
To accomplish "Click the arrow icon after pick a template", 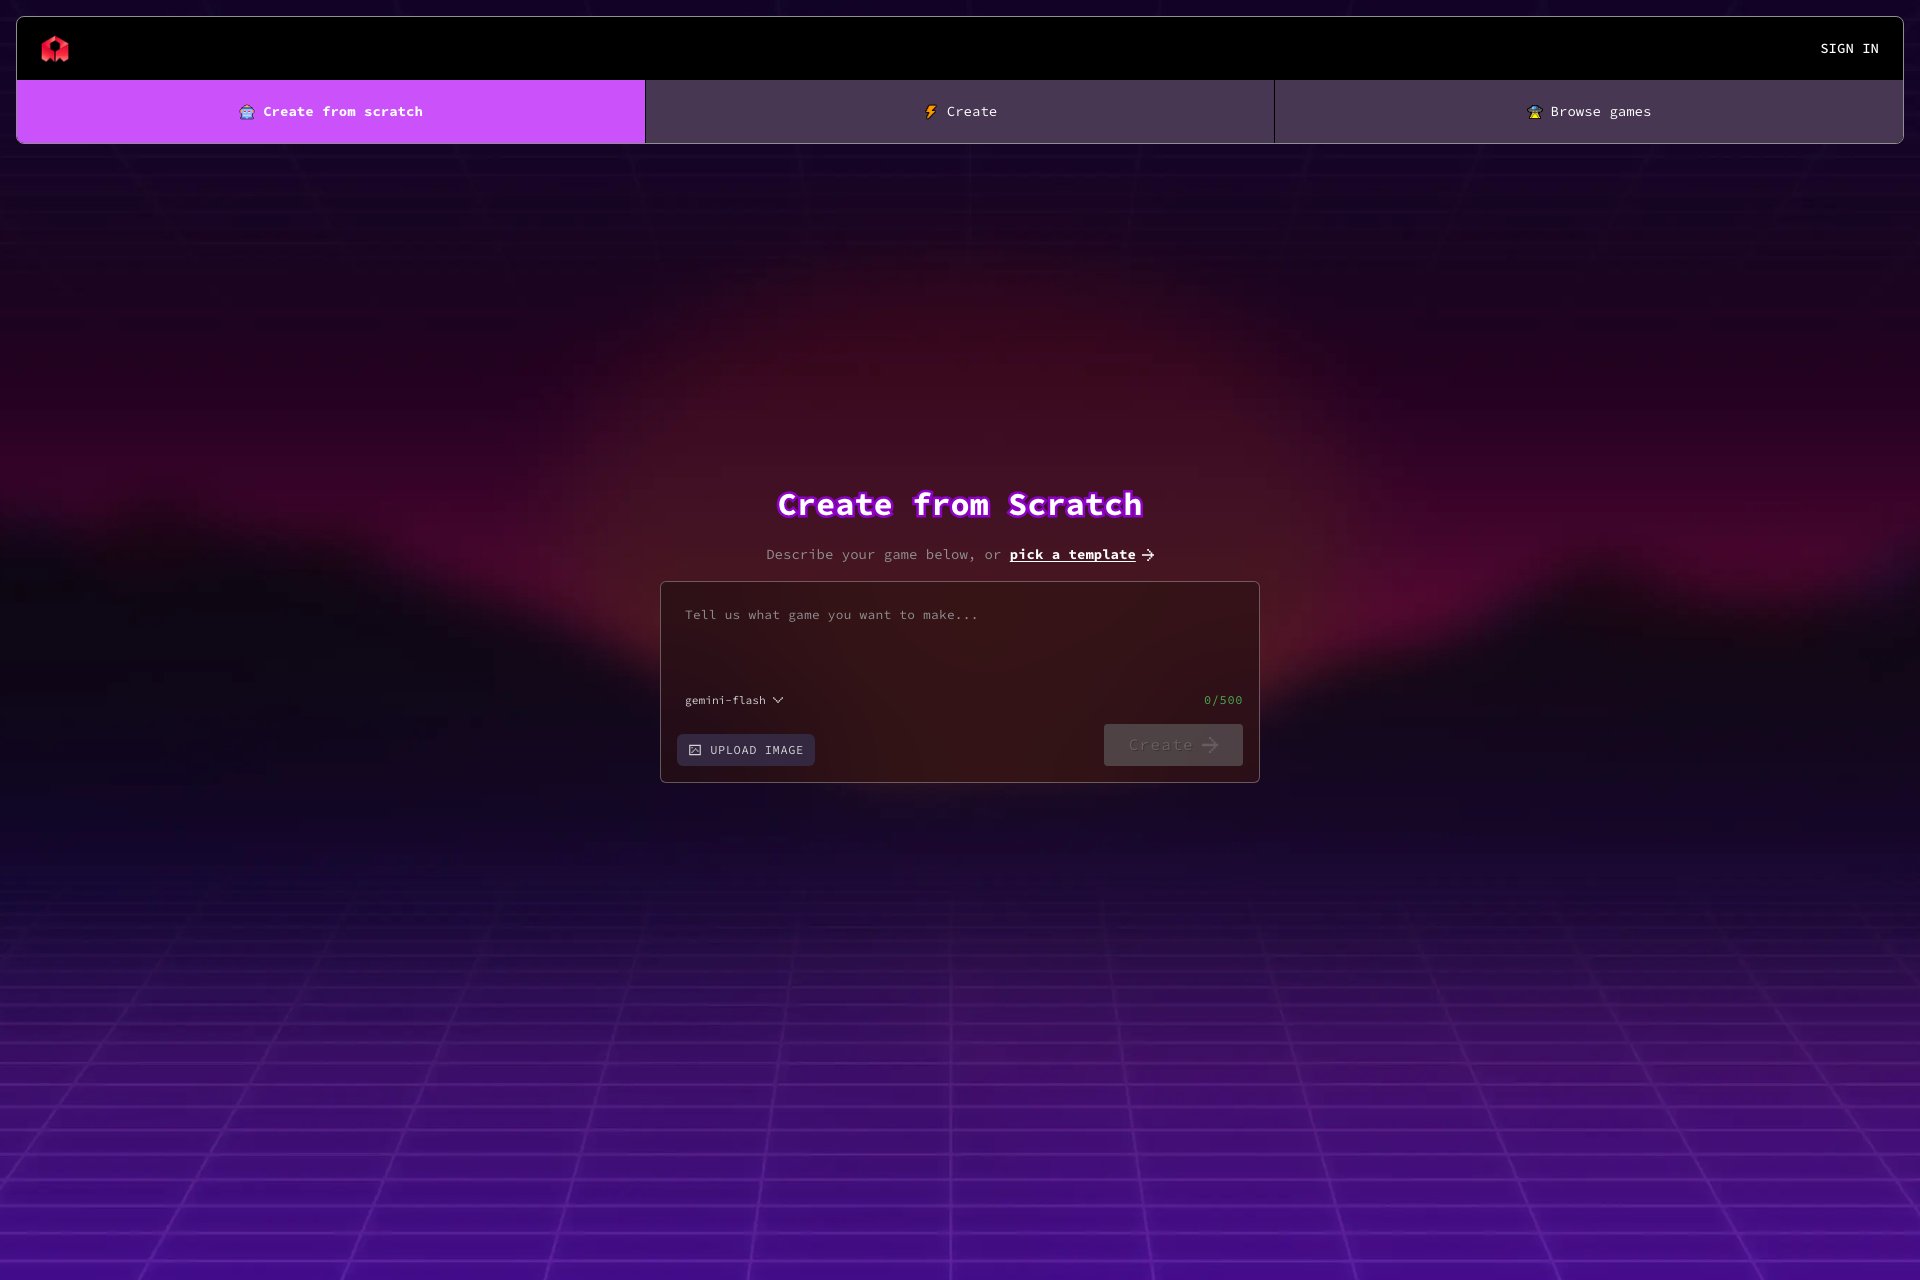I will (x=1148, y=555).
